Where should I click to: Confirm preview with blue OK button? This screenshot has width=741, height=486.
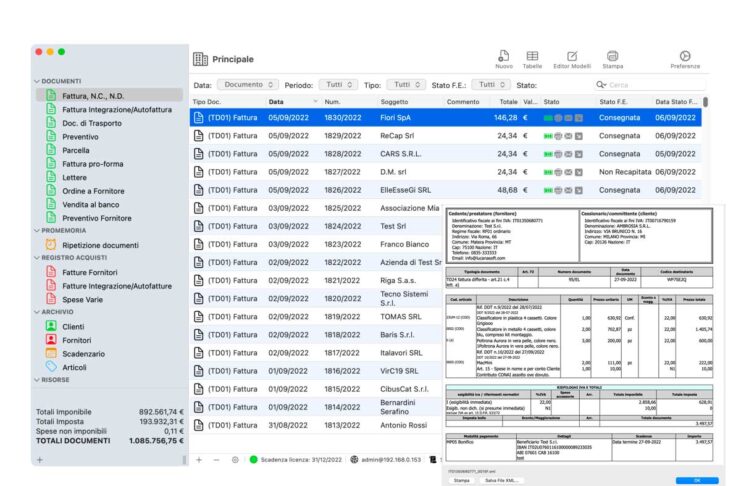click(x=697, y=480)
